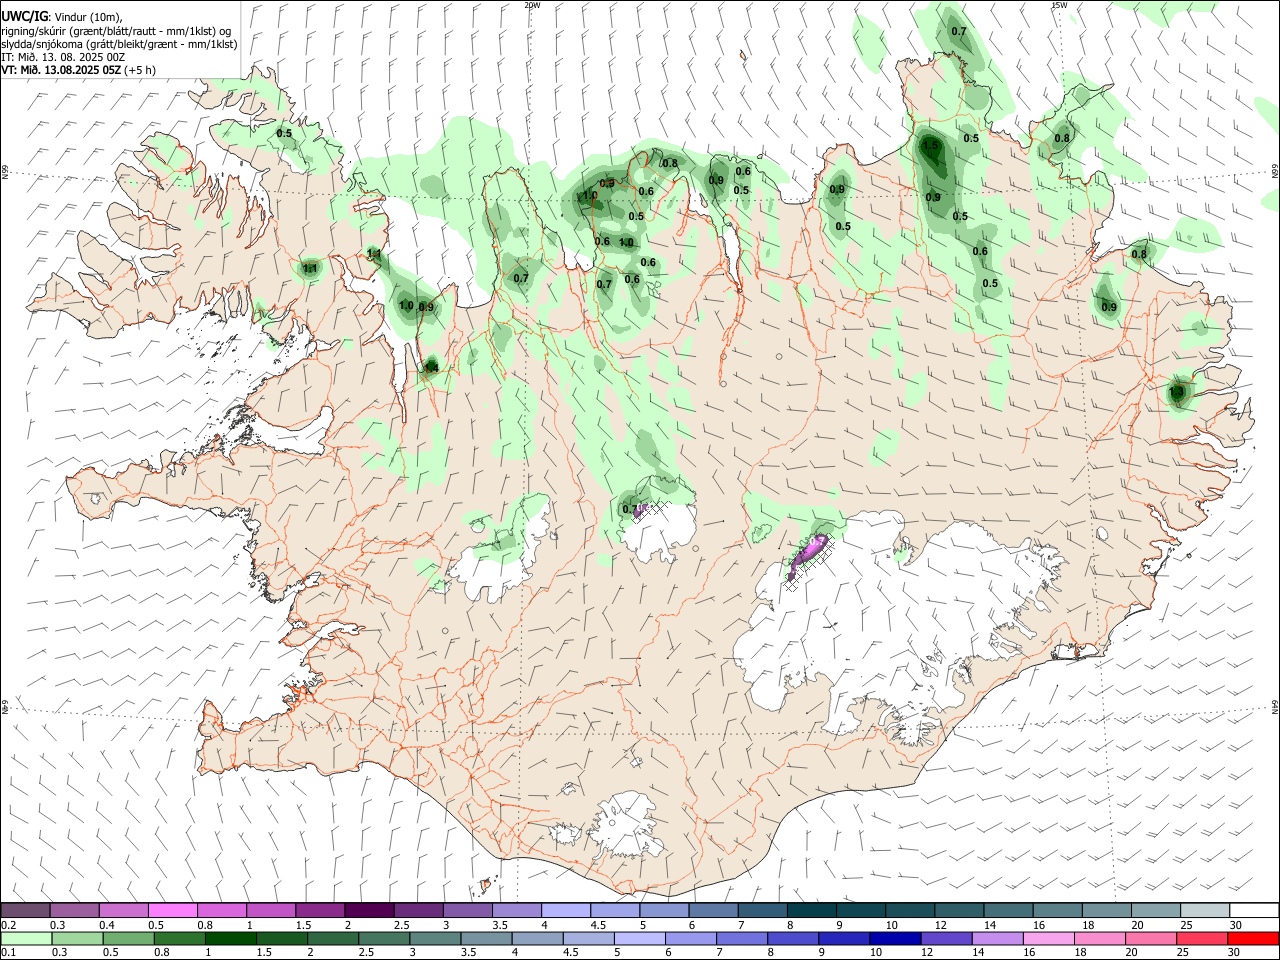Click the '0.2' legend label

pos(8,925)
